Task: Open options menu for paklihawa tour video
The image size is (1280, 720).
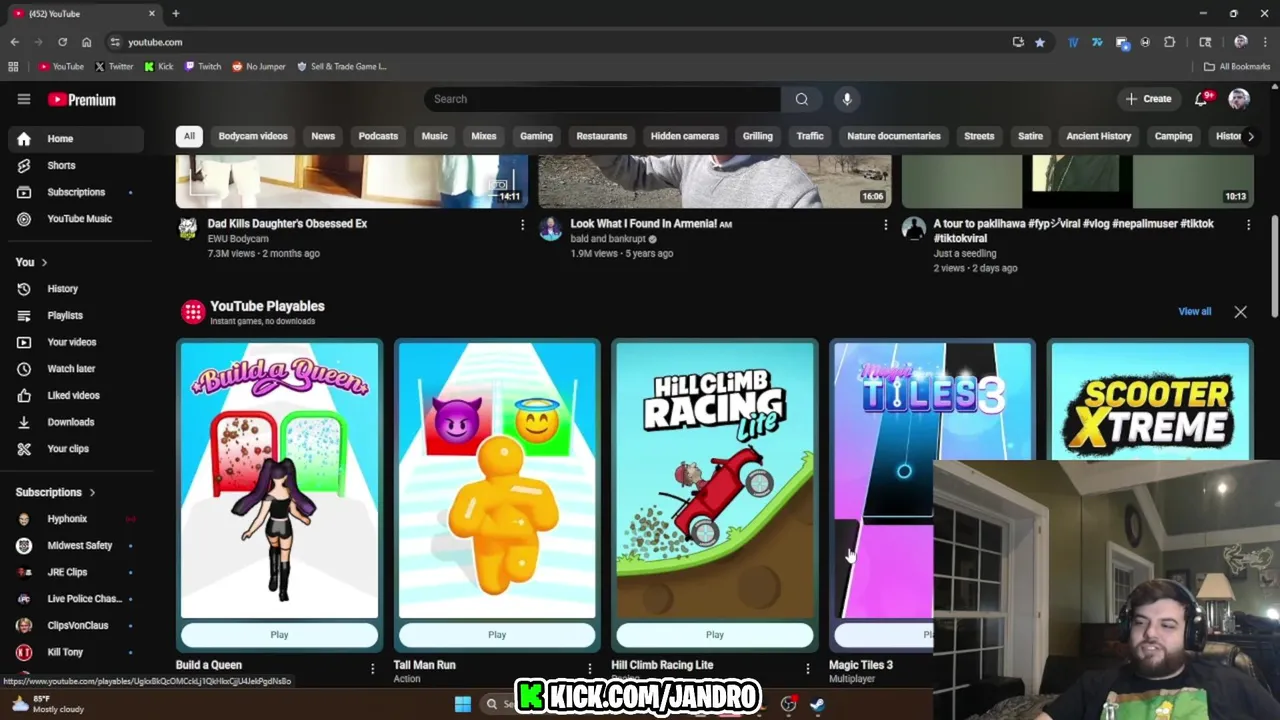Action: point(1248,225)
